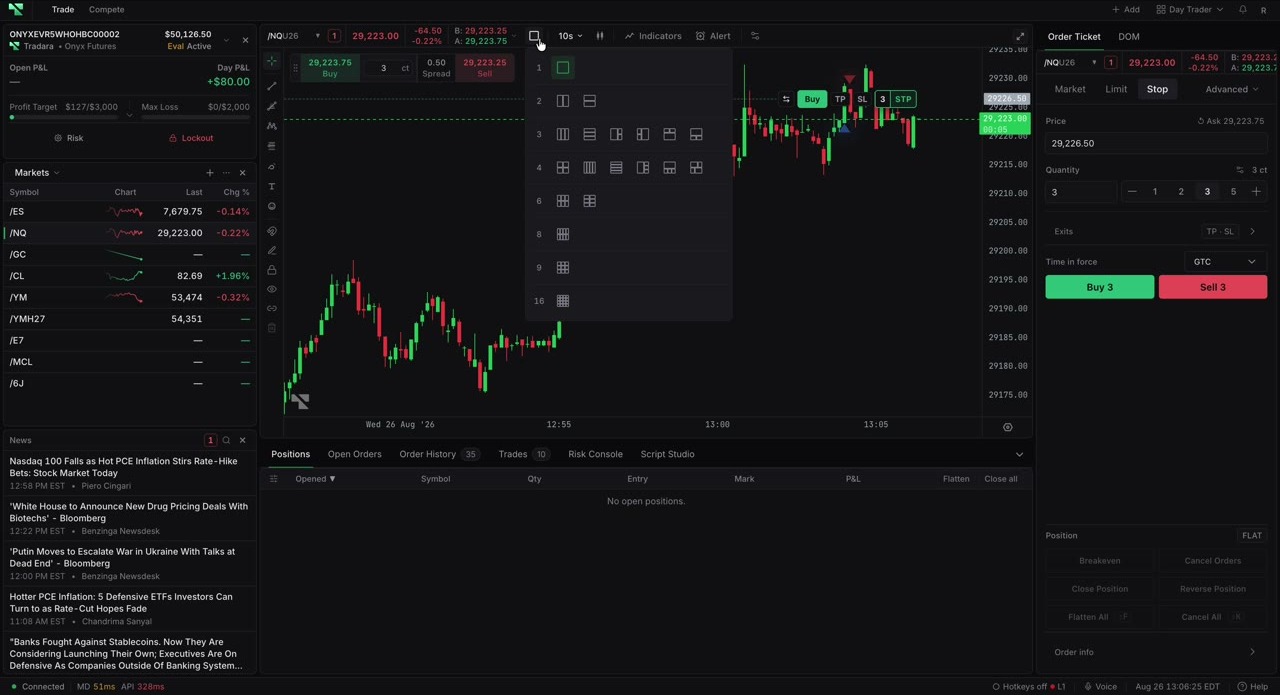Lock all drawings with the lock tool
The height and width of the screenshot is (695, 1280).
[271, 270]
